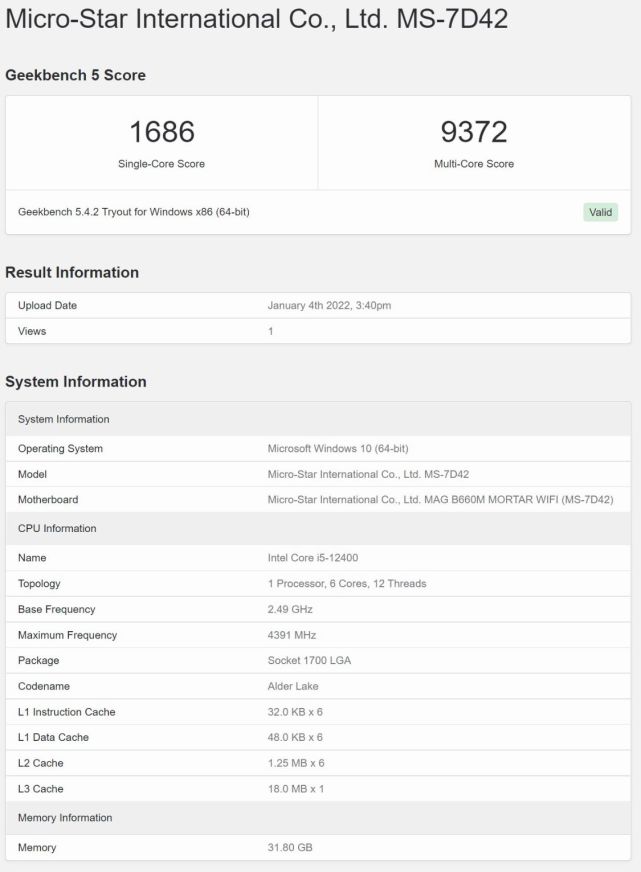The height and width of the screenshot is (872, 641).
Task: Select the 32.0 KB x 6 value
Action: pos(295,712)
